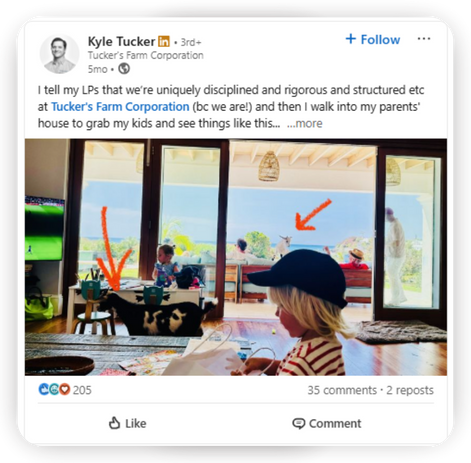This screenshot has width=471, height=463.
Task: Click the Follow button
Action: click(x=372, y=39)
